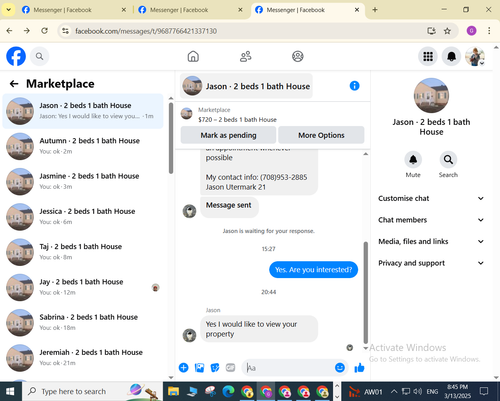
Task: Go to the Home feed icon
Action: click(x=193, y=56)
